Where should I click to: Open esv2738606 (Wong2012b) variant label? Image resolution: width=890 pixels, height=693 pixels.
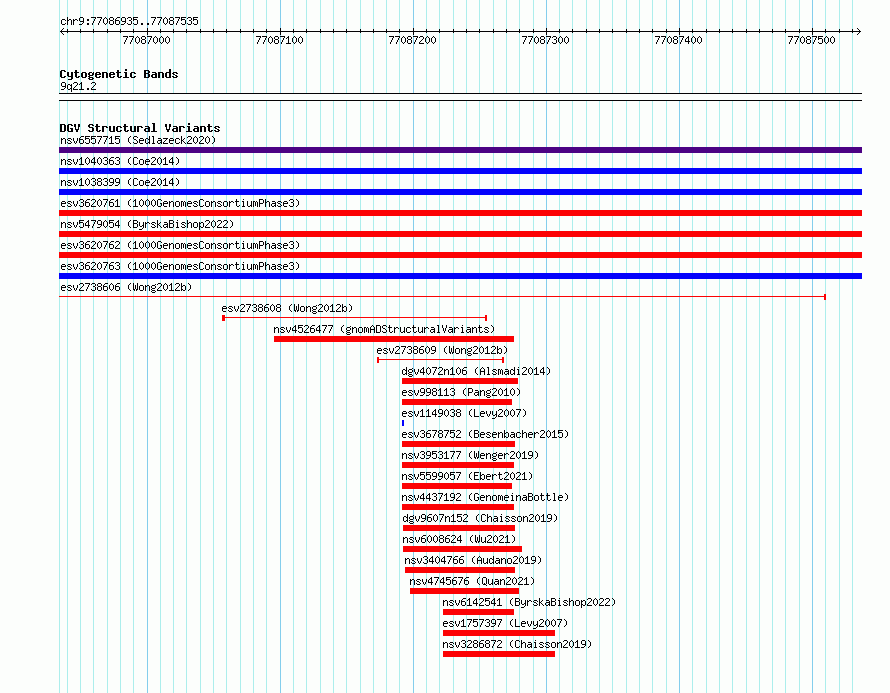coord(126,287)
